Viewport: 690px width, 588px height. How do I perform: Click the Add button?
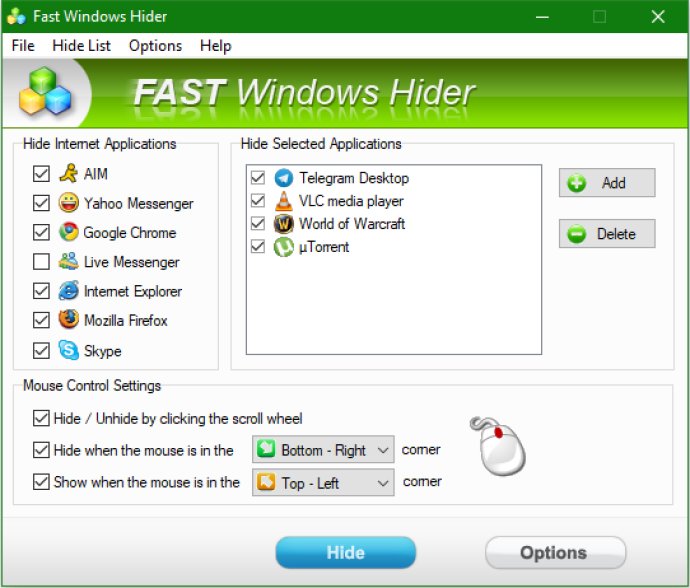coord(607,183)
